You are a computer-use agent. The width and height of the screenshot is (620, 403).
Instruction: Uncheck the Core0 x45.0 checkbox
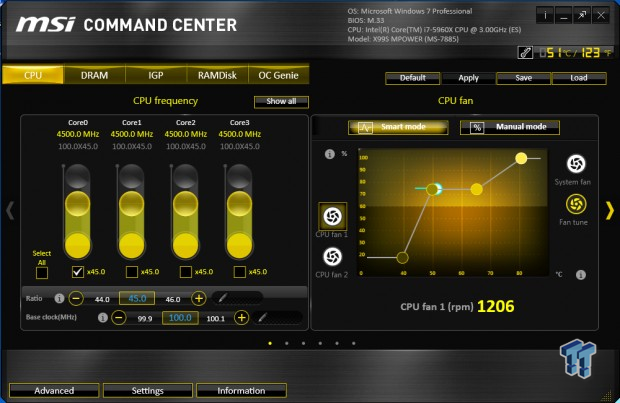78,272
